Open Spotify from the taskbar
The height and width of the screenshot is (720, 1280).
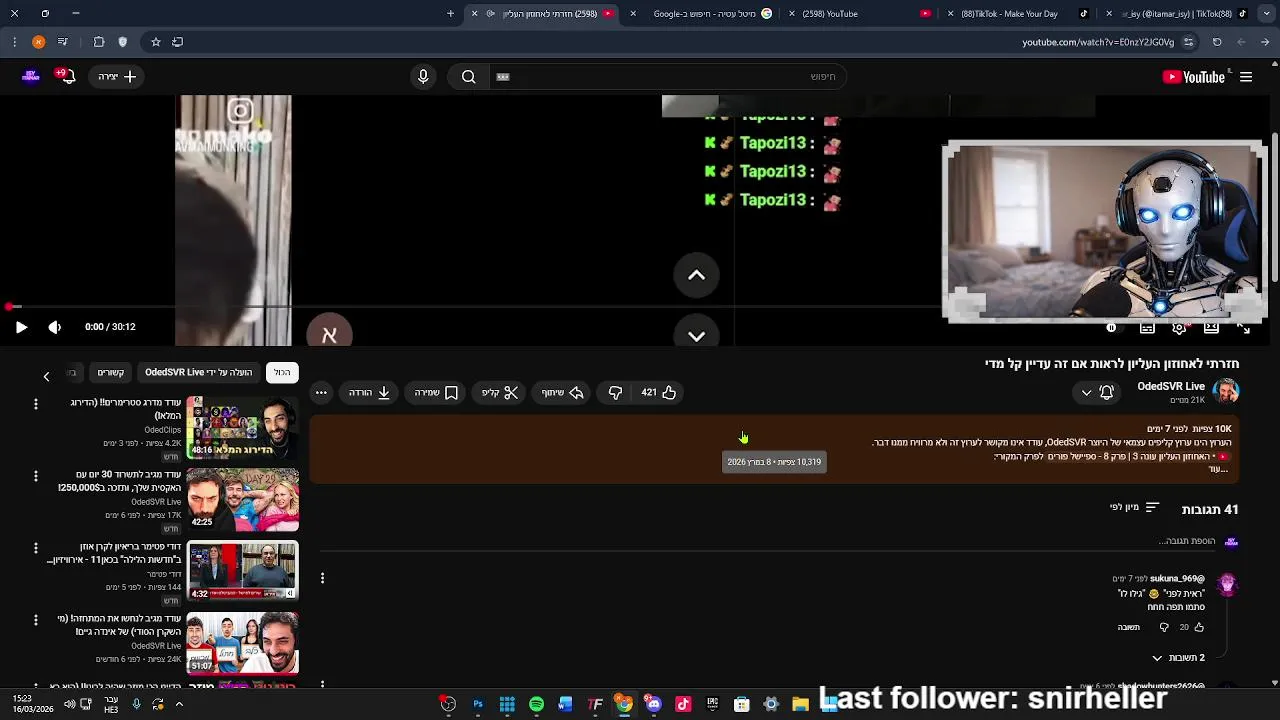(536, 704)
